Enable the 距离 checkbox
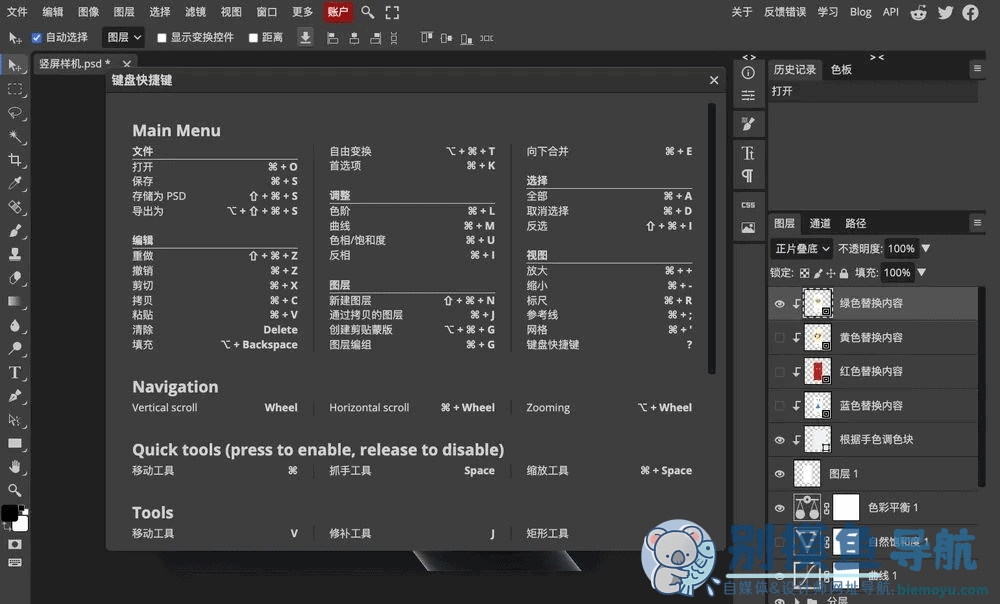Screen dimensions: 1000x604 point(253,38)
